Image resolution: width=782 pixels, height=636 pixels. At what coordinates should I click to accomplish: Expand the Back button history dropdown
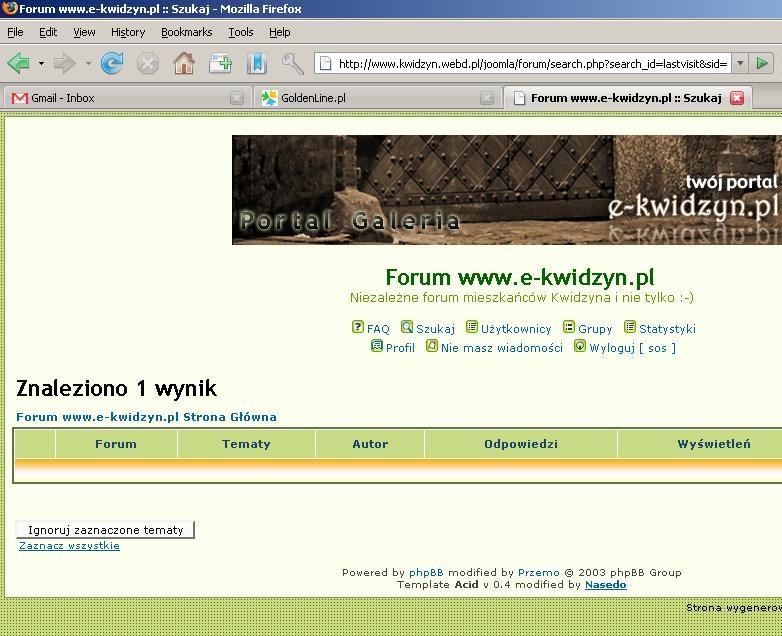coord(41,64)
